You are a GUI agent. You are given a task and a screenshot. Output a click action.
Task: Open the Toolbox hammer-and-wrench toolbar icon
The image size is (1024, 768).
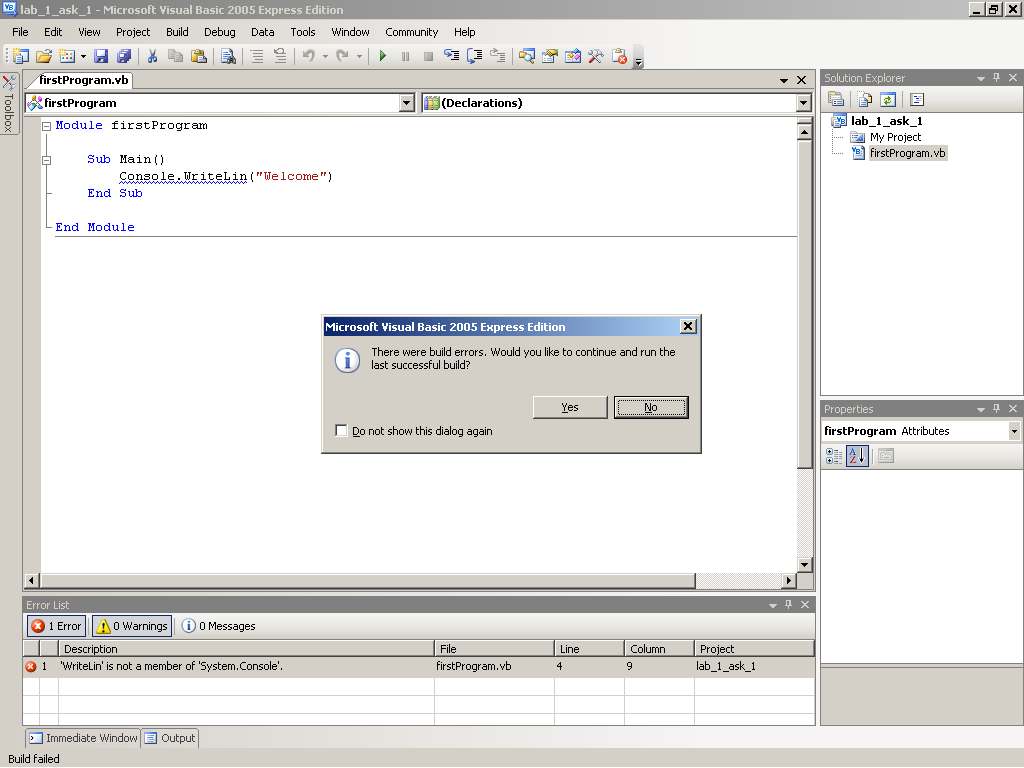pos(596,56)
